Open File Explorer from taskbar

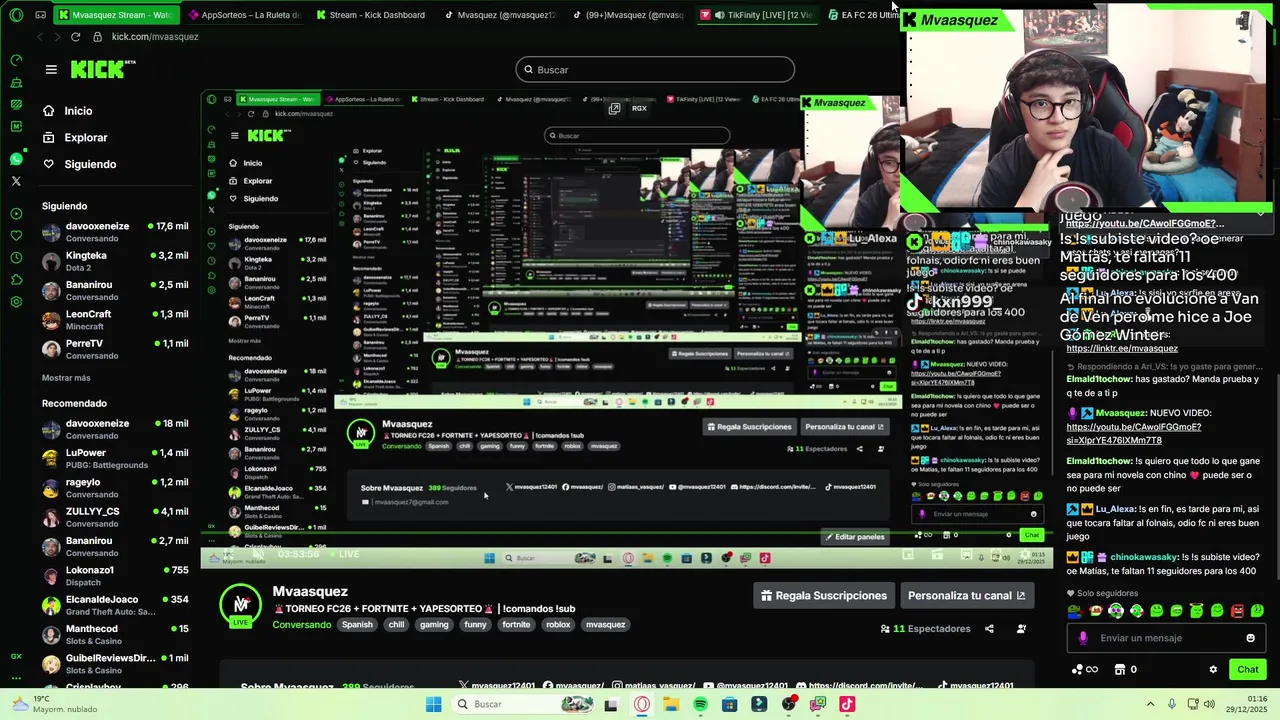click(x=671, y=704)
